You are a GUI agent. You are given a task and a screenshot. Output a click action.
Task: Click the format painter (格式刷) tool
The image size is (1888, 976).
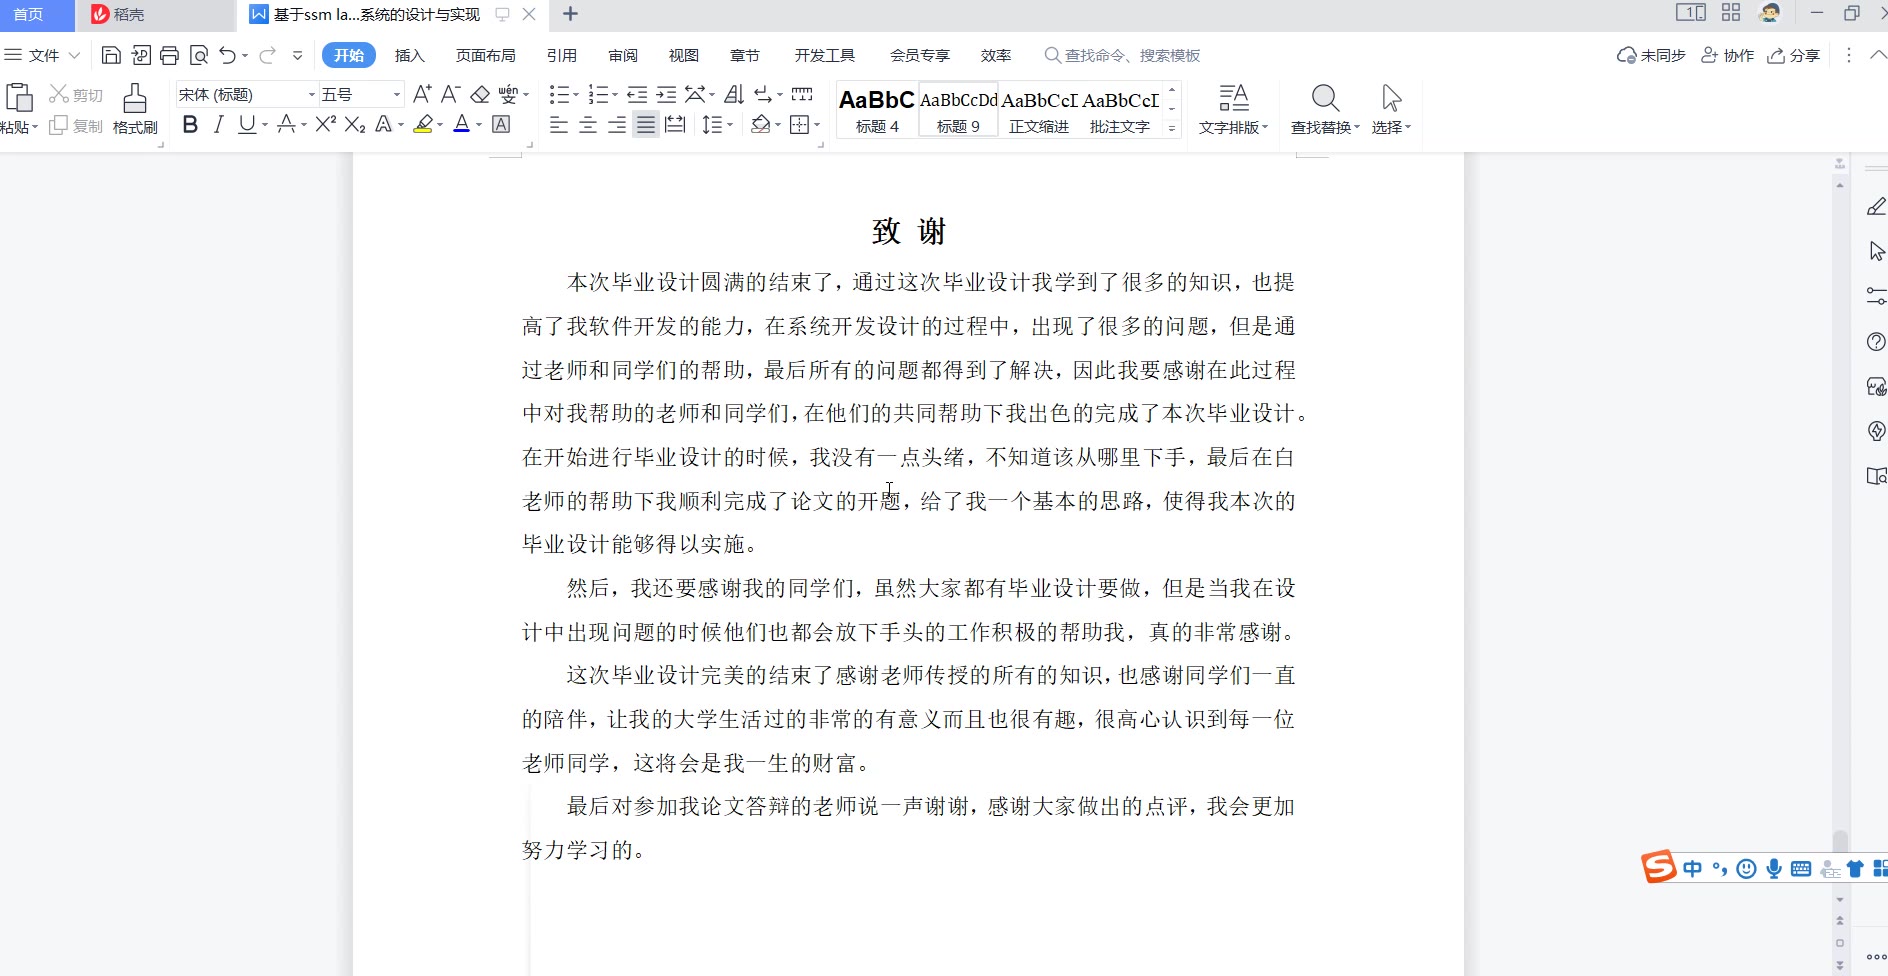pyautogui.click(x=135, y=109)
